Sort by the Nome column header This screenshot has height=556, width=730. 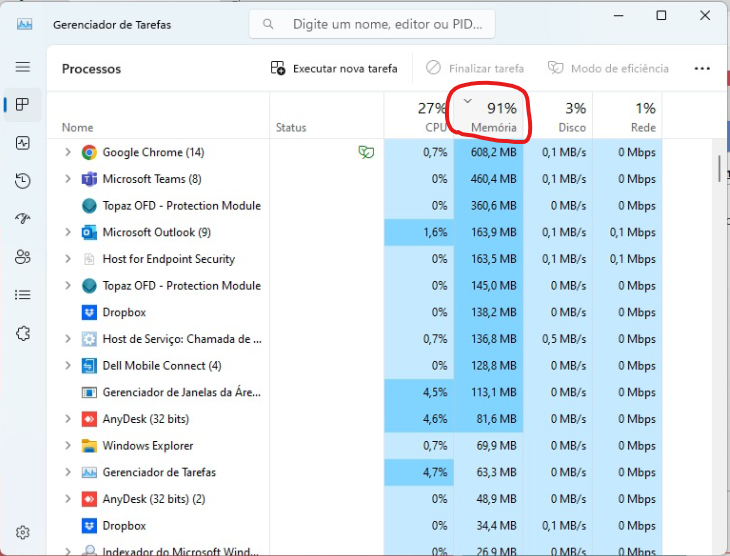(158, 115)
